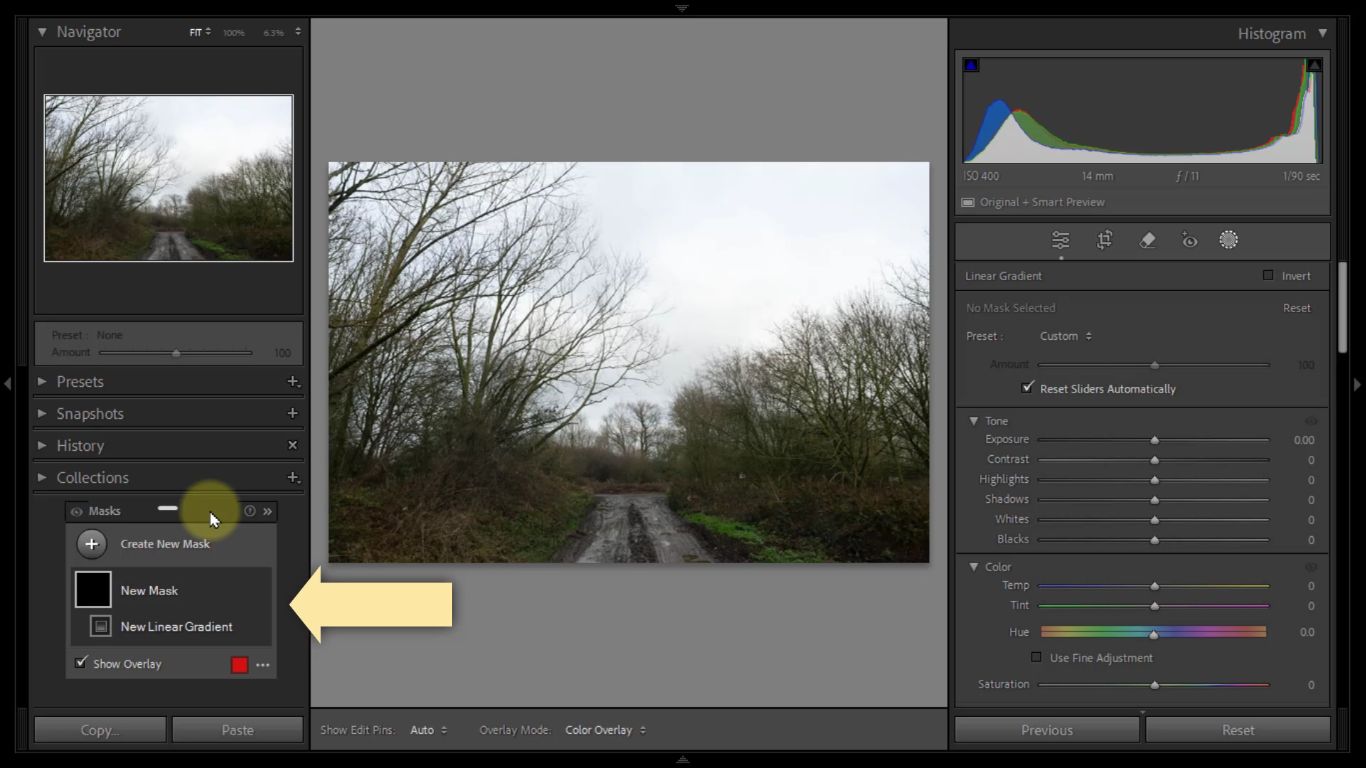Image resolution: width=1366 pixels, height=768 pixels.
Task: Open mask overlay options three-dot menu
Action: click(263, 665)
